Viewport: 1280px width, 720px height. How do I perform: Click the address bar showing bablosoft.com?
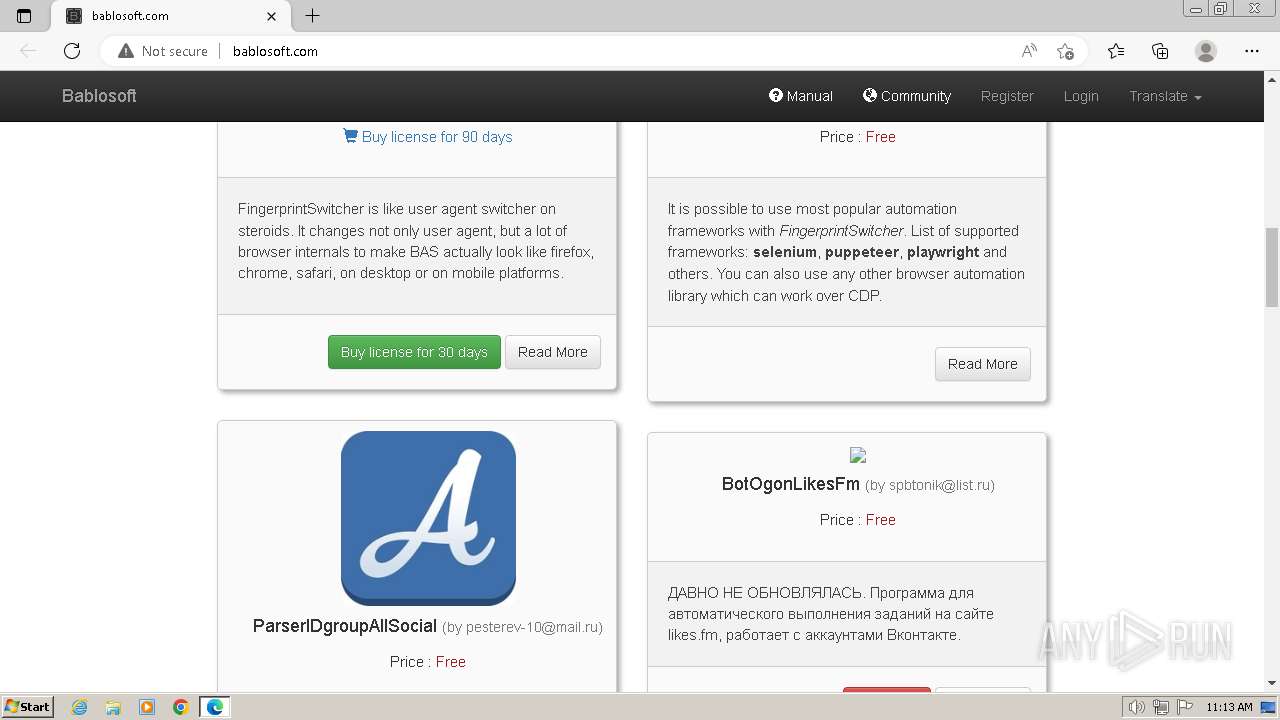(x=275, y=51)
